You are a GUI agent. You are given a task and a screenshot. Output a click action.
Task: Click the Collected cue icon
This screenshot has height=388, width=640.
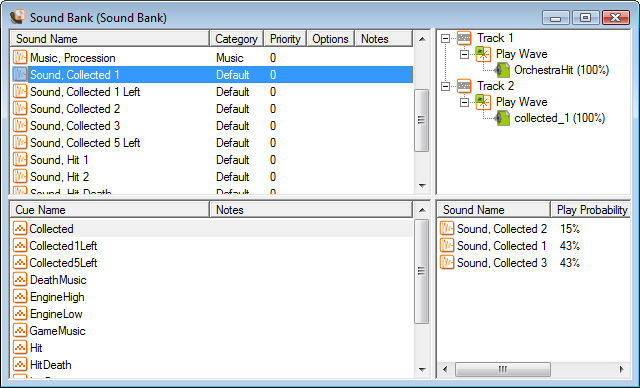coord(20,228)
